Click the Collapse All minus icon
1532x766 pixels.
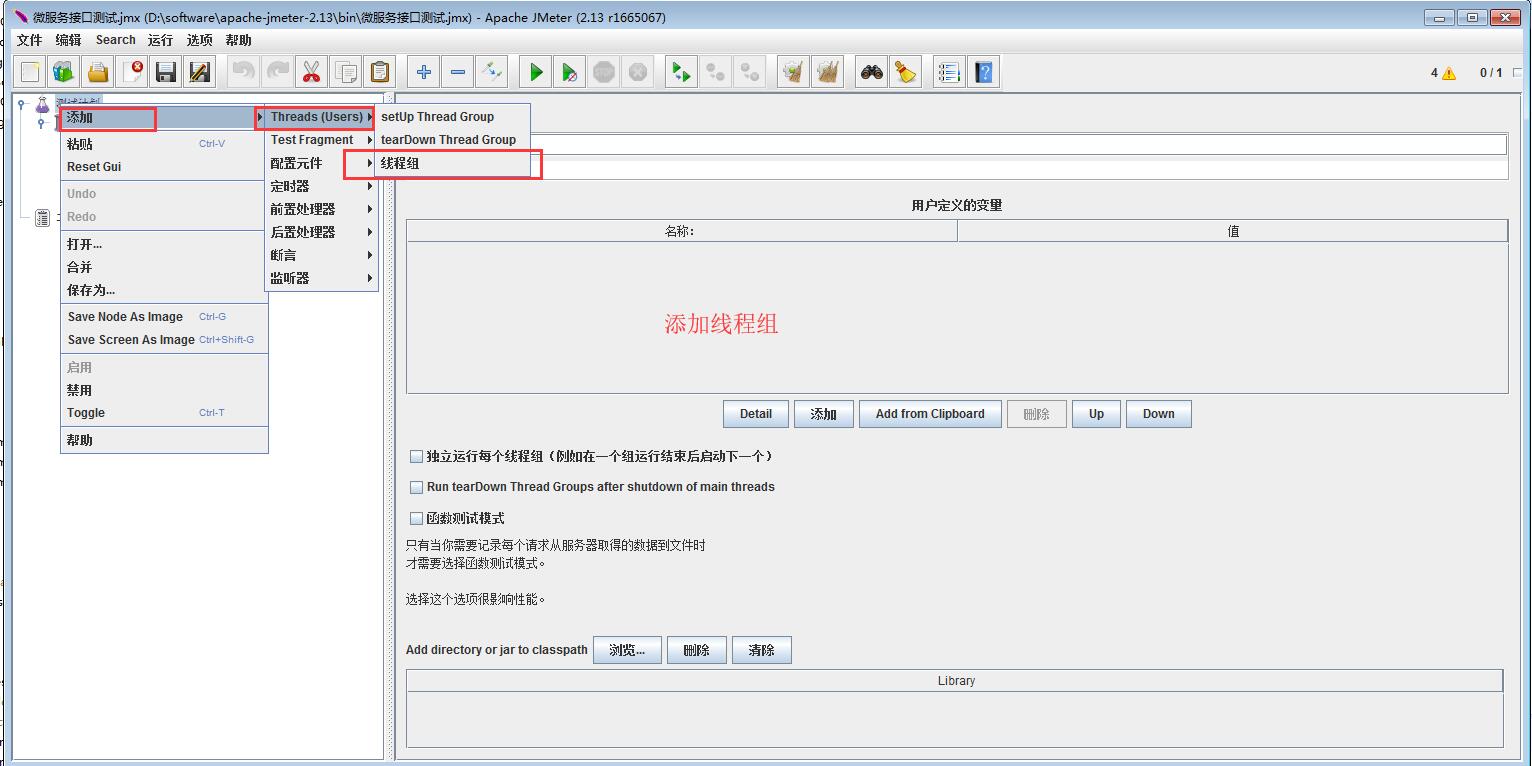click(x=458, y=72)
